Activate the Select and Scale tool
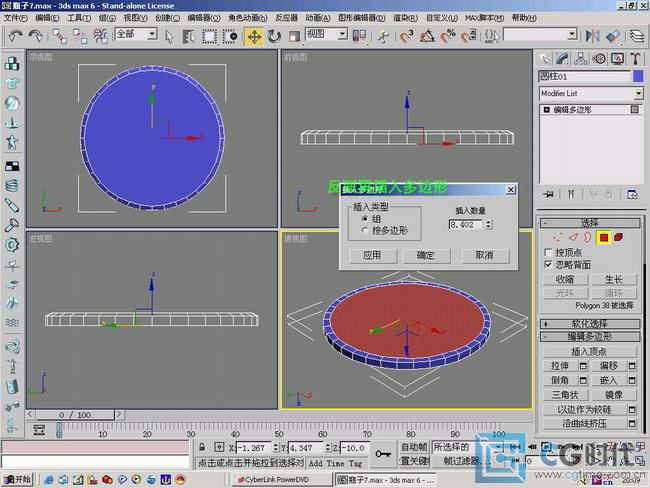The width and height of the screenshot is (650, 488). point(294,36)
